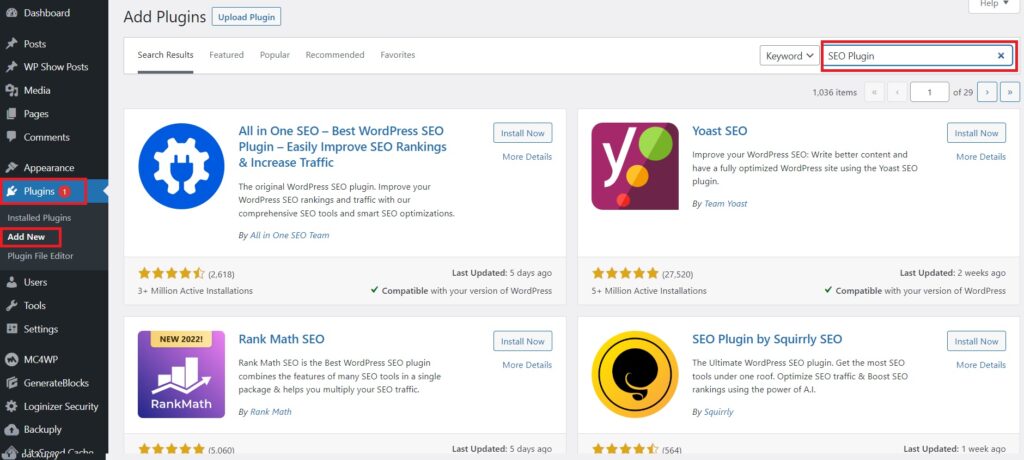
Task: Open SEO Plugin by Squirrly SEO title
Action: 767,339
